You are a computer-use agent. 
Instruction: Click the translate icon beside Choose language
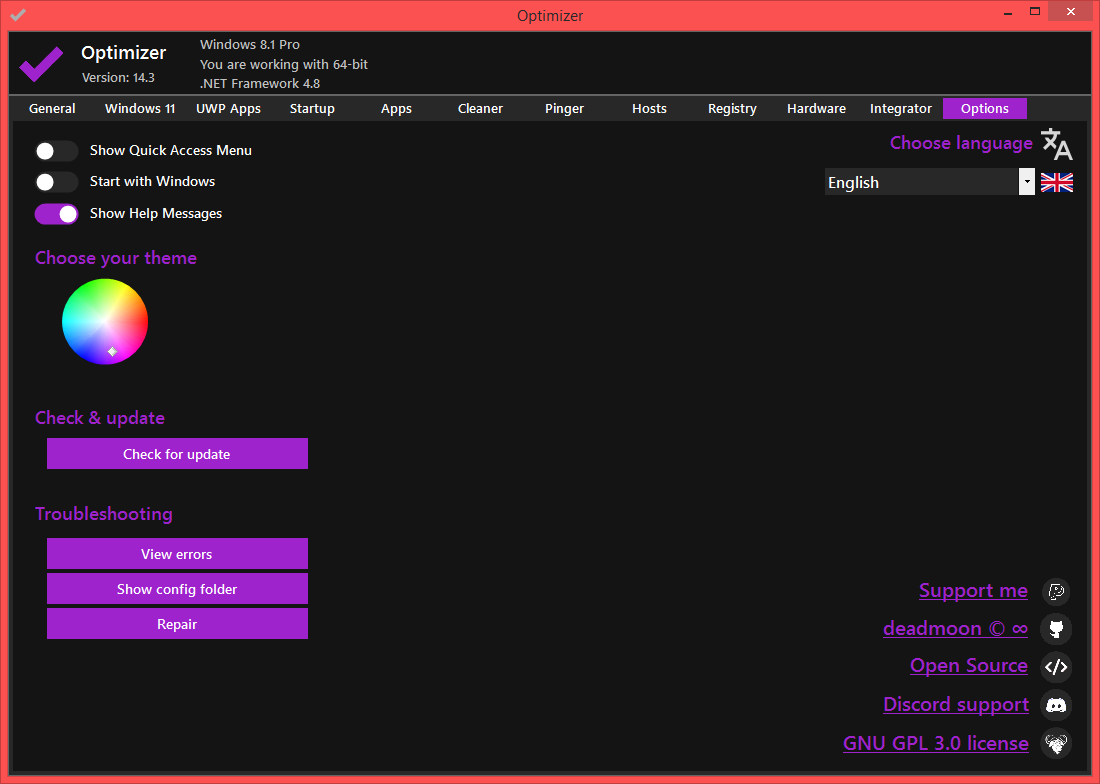1056,144
